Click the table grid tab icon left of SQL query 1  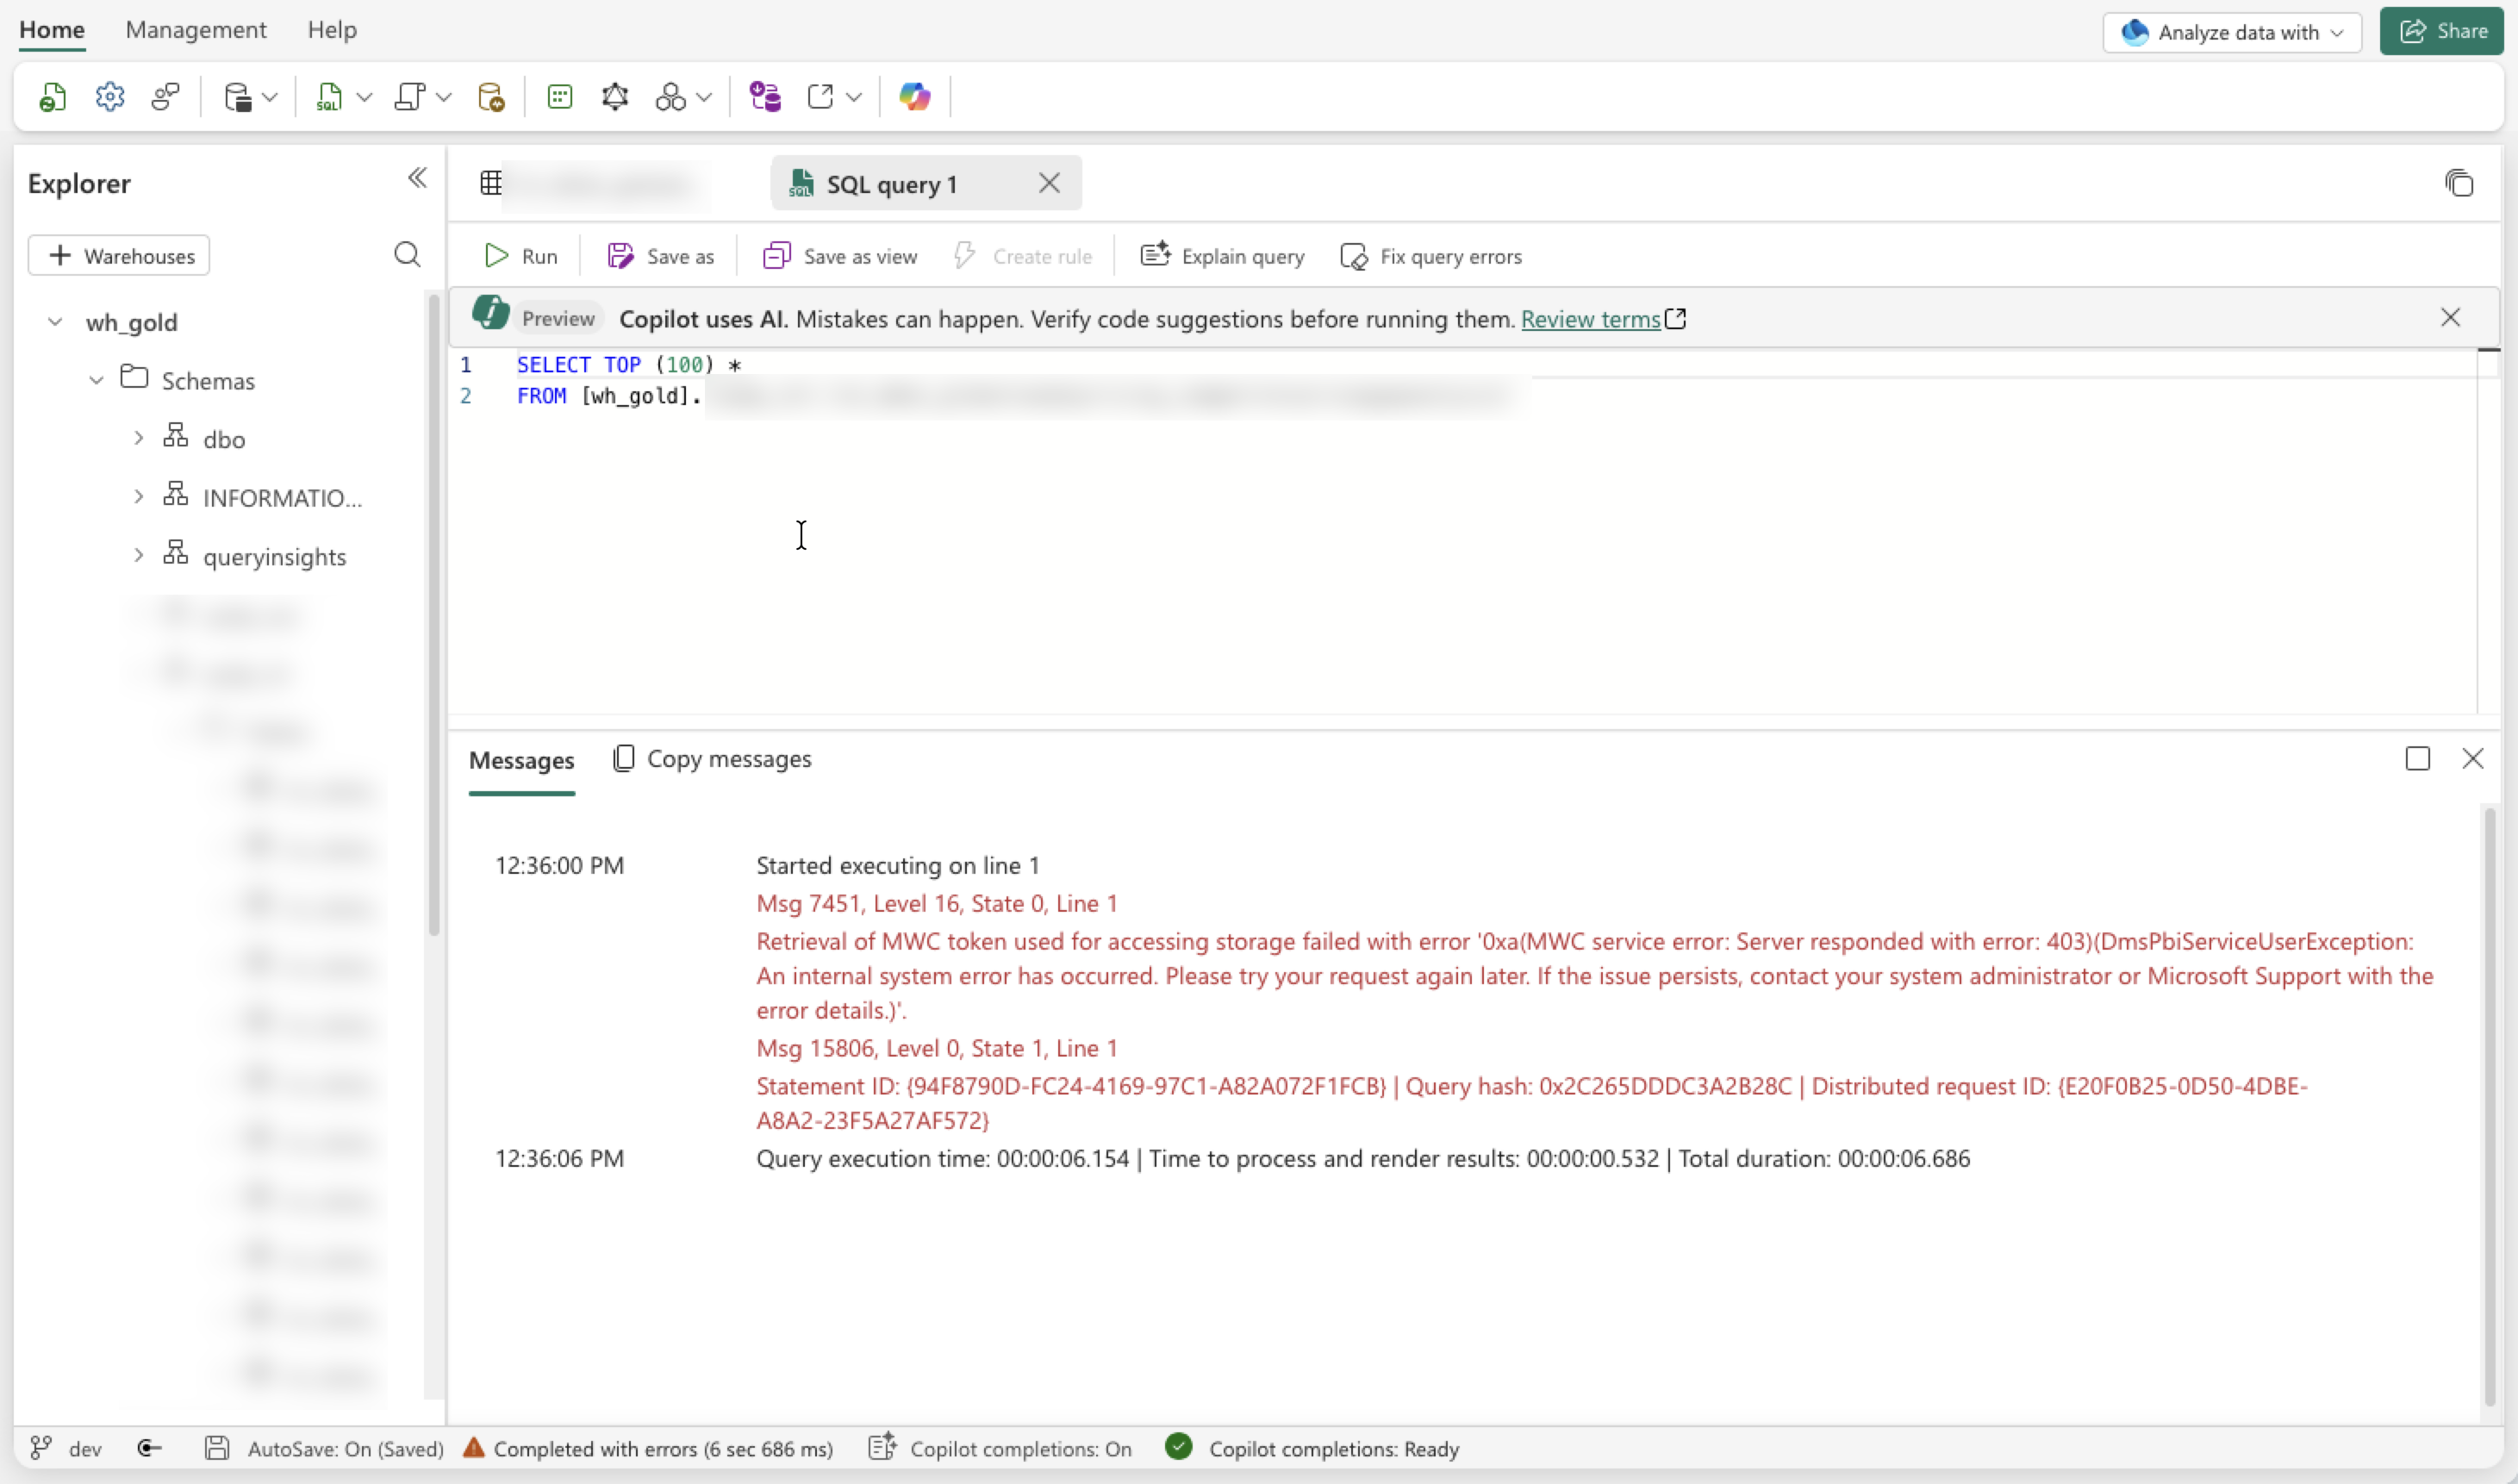click(491, 183)
